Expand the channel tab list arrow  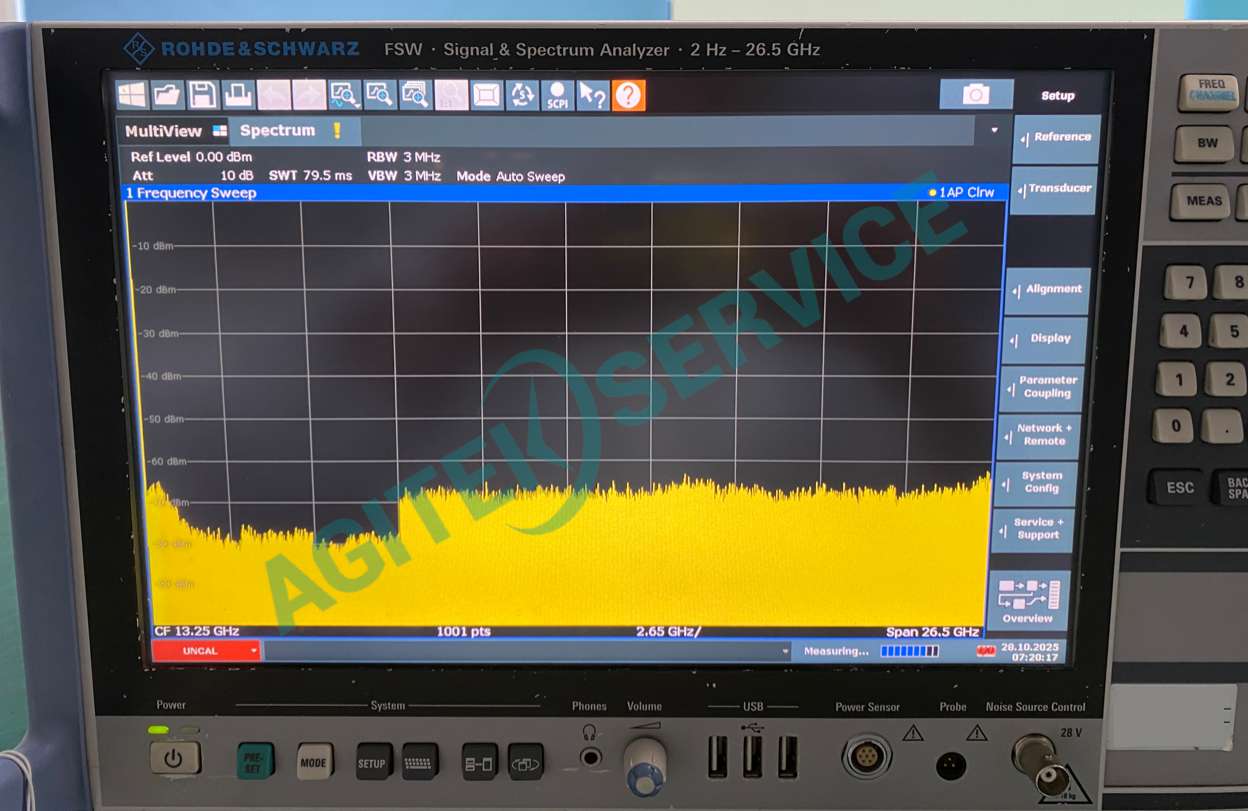pos(994,130)
